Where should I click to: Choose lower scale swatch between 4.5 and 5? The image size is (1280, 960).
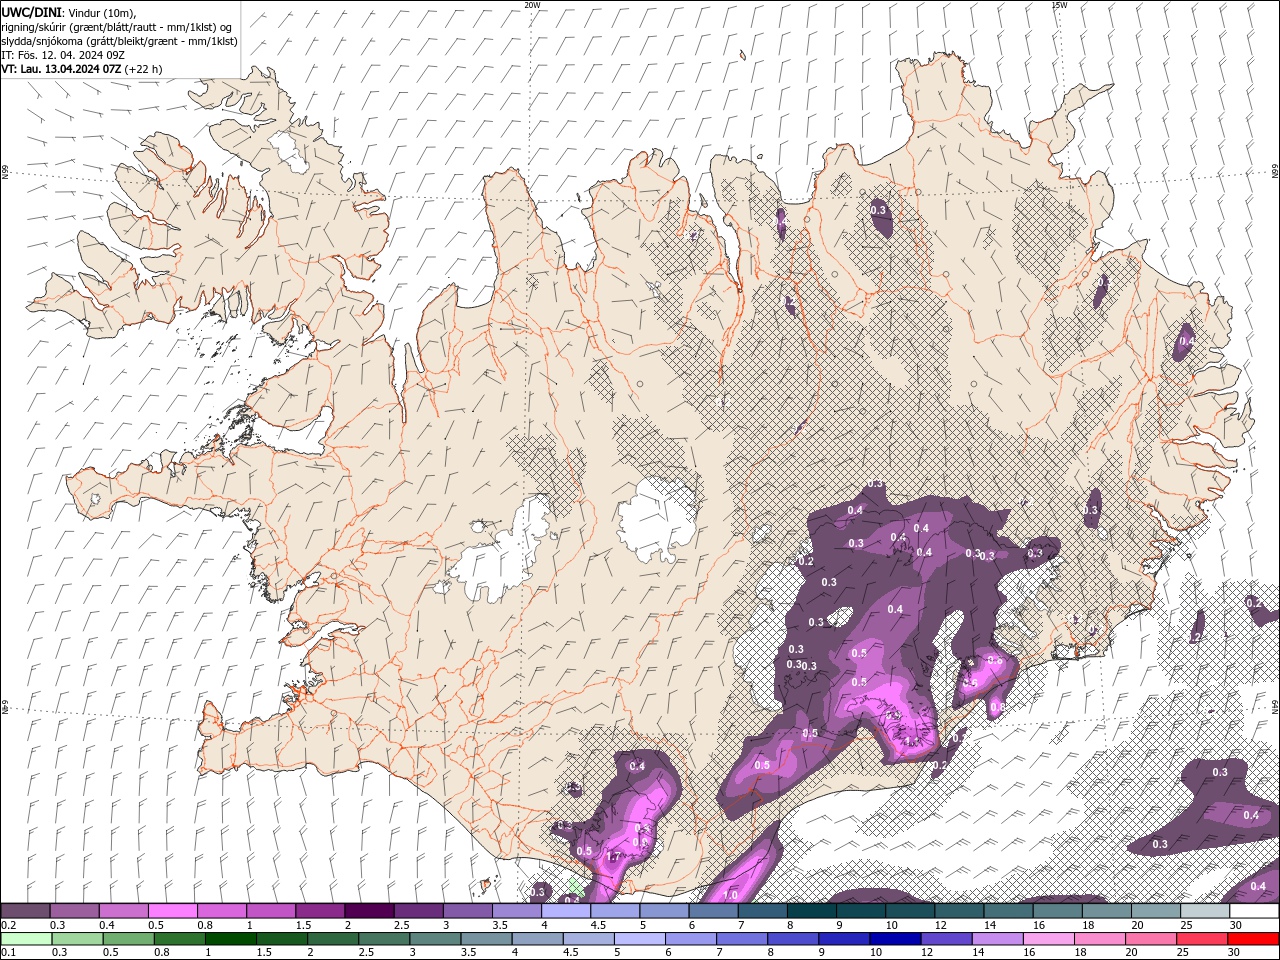point(589,939)
